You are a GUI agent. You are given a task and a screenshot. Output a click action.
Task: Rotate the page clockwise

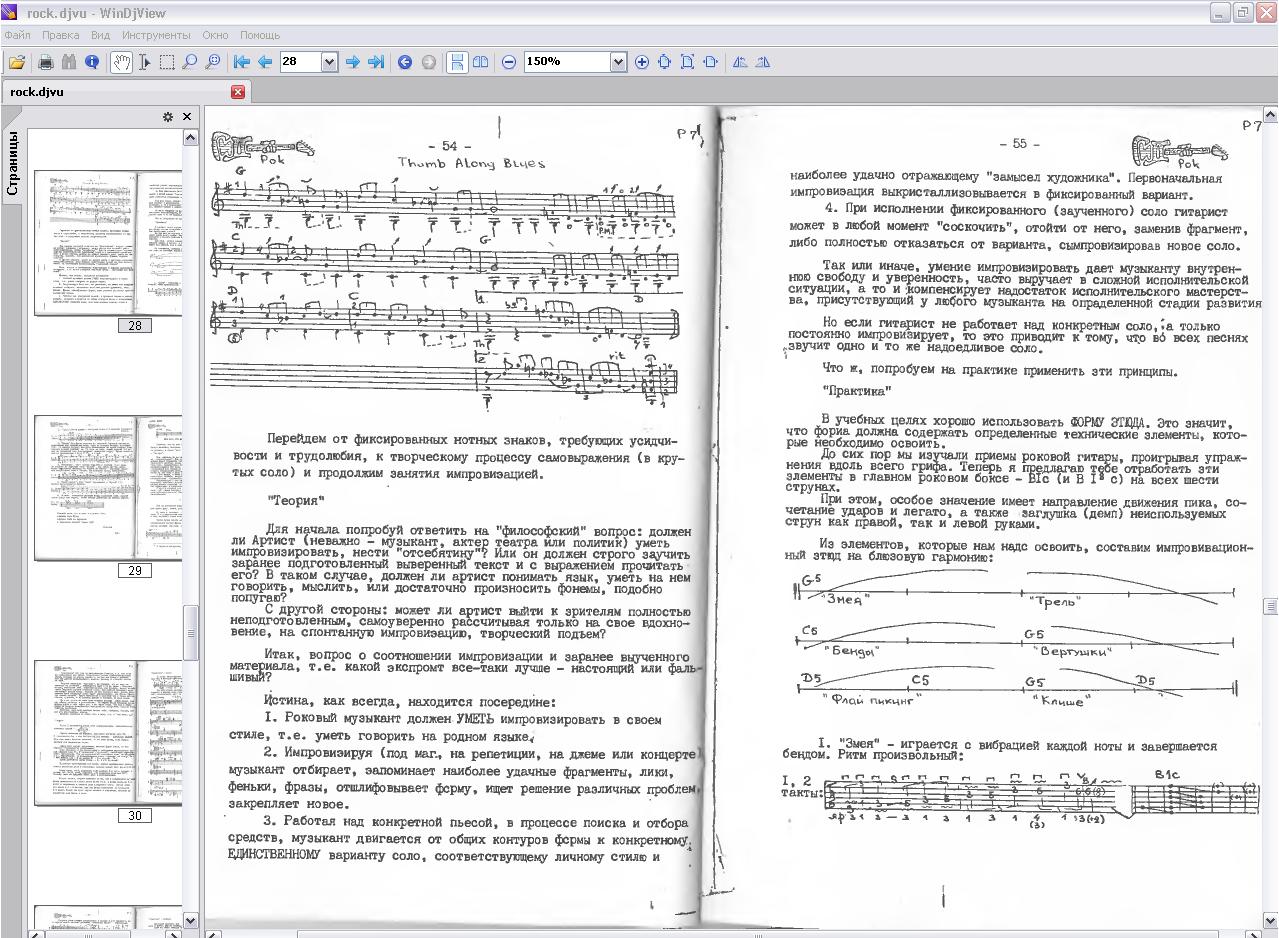point(763,62)
